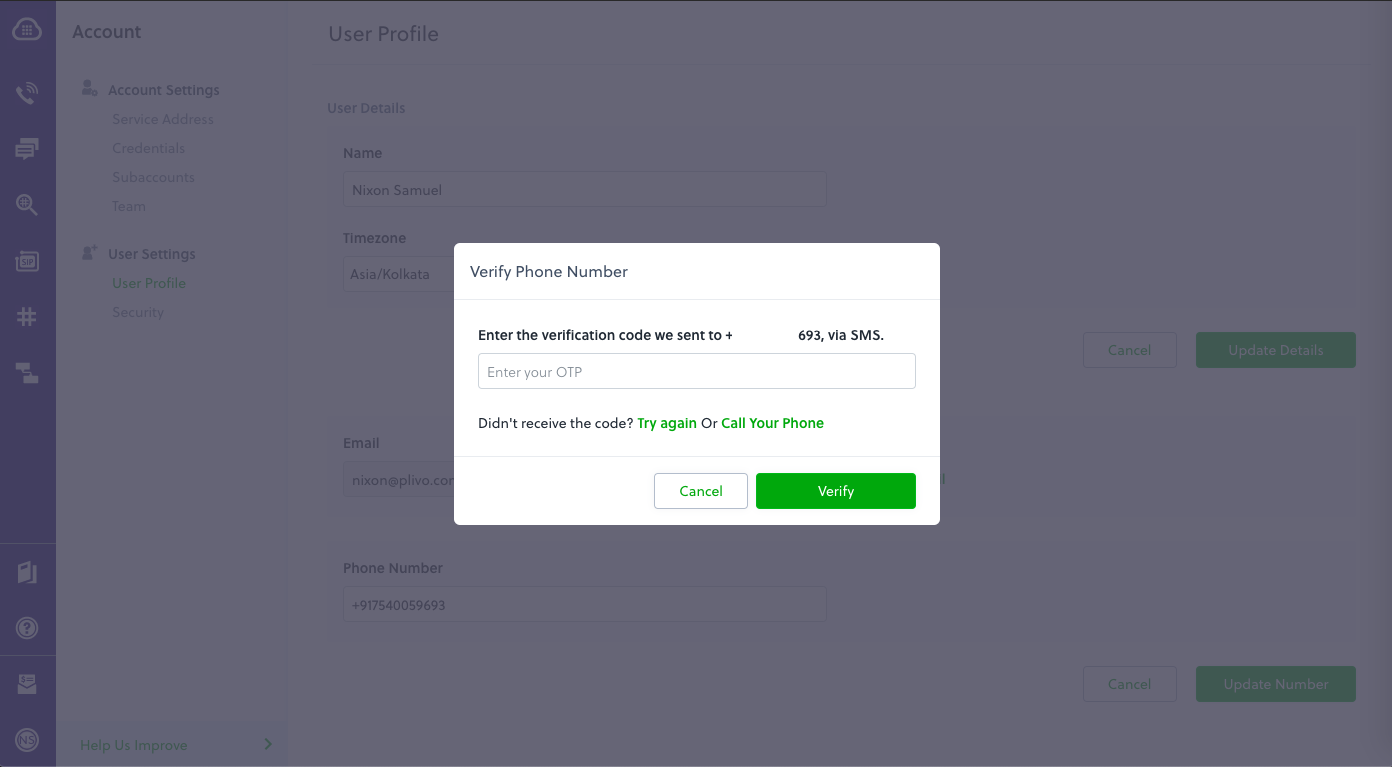Click the green Verify button
The height and width of the screenshot is (767, 1392).
[835, 491]
